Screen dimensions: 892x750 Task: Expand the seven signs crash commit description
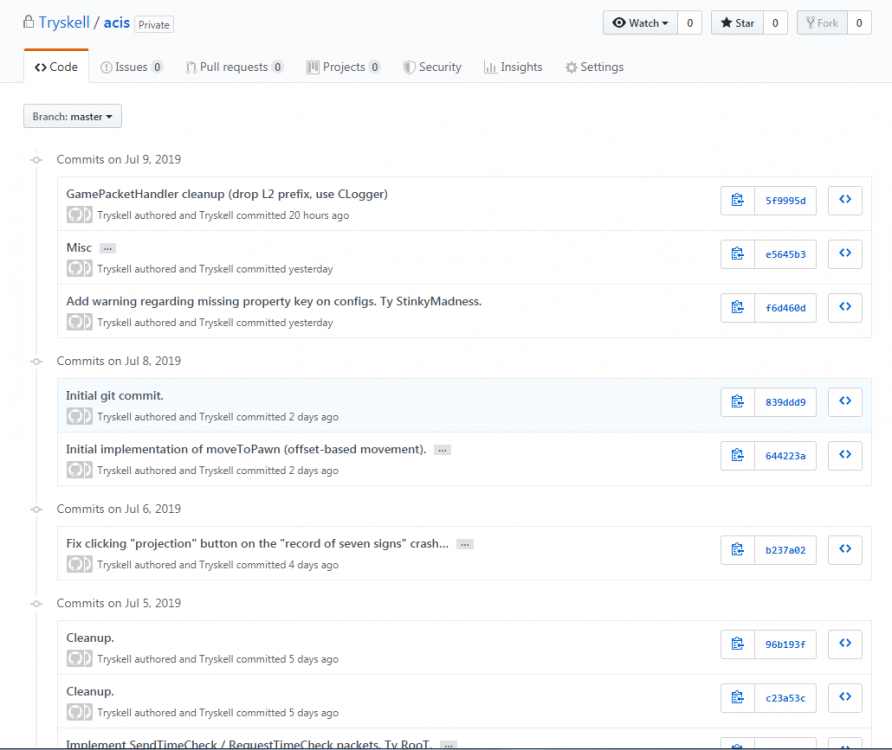[x=464, y=544]
